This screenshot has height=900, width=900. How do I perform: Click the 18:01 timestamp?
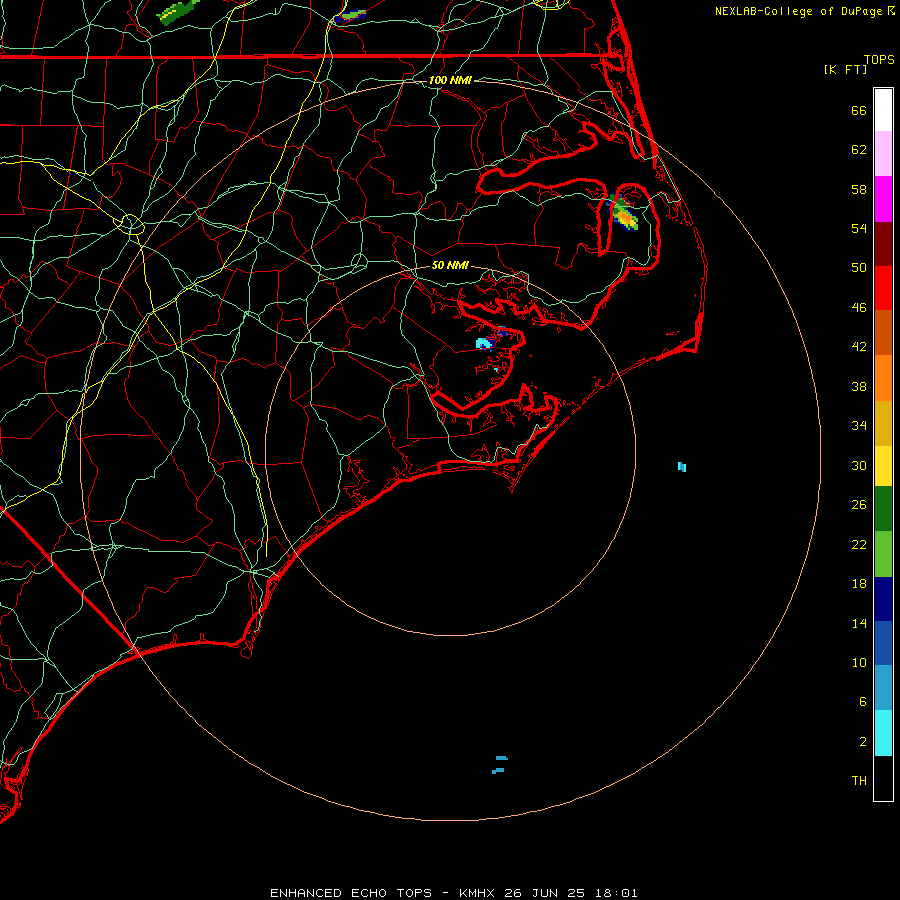616,893
